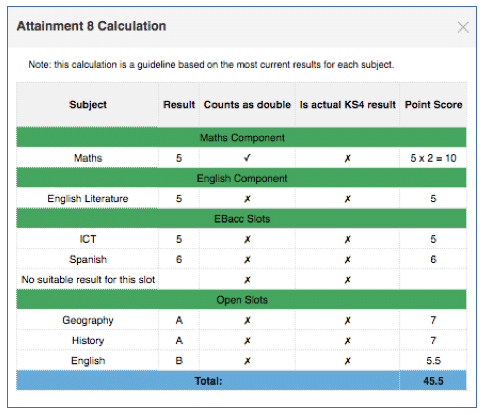Image resolution: width=486 pixels, height=415 pixels.
Task: Select the Point Score column header
Action: point(433,105)
